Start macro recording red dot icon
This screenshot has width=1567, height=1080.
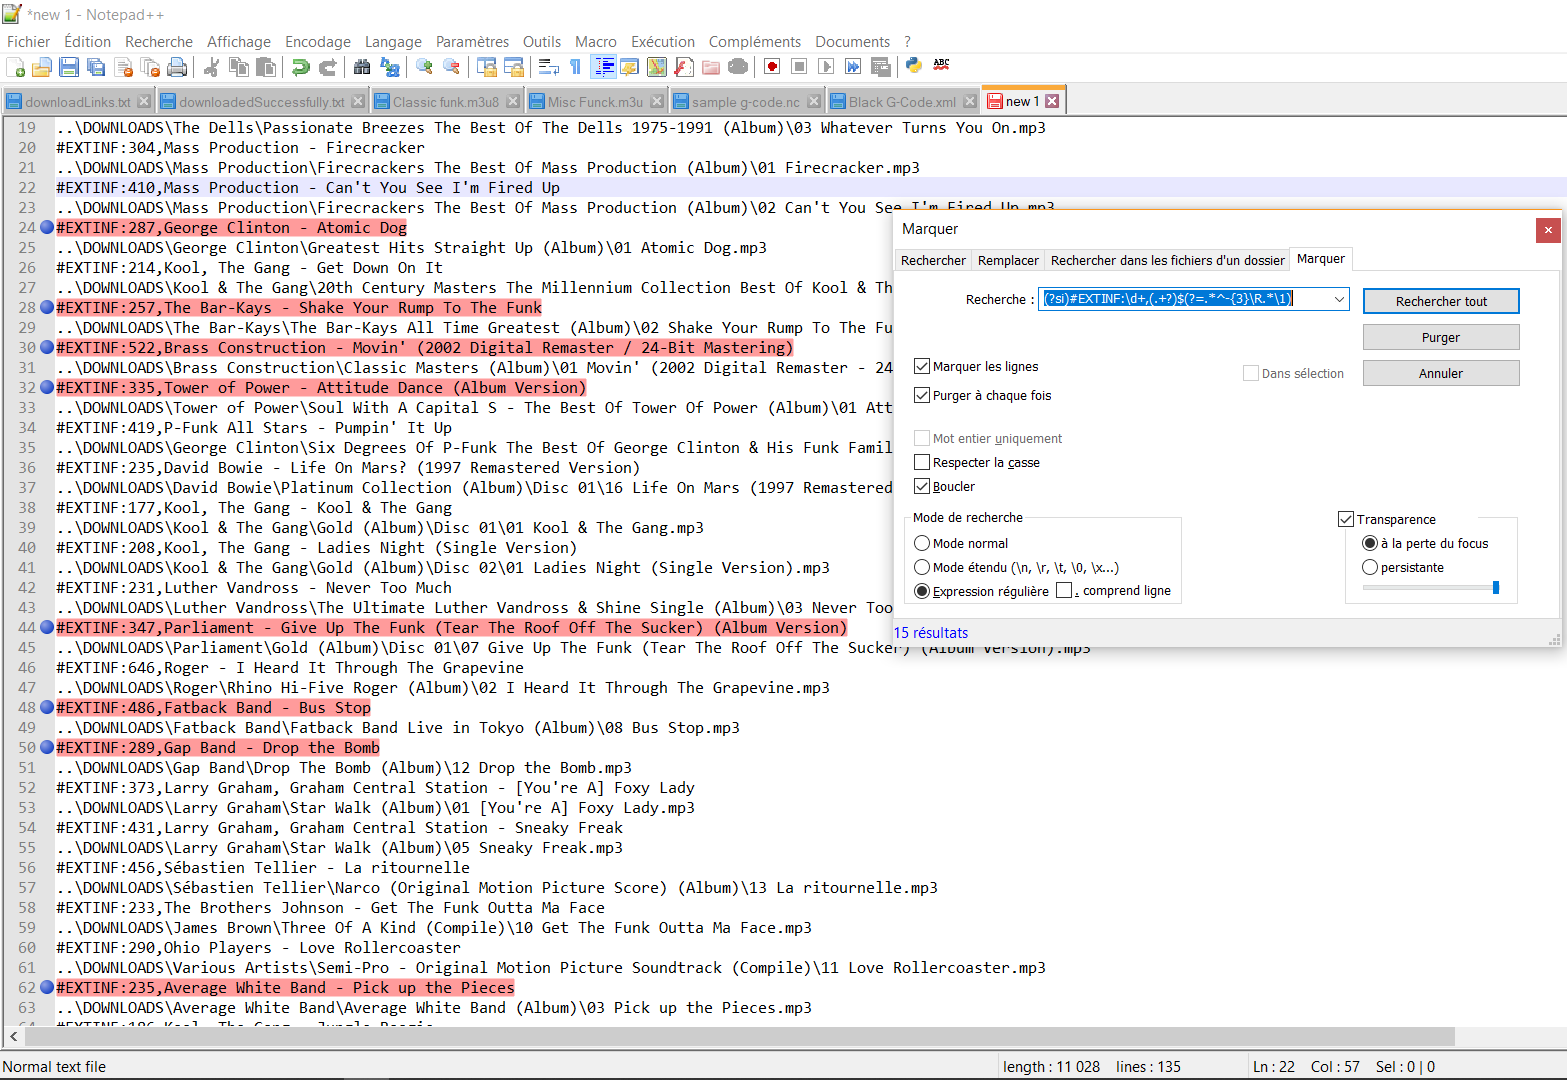[772, 67]
